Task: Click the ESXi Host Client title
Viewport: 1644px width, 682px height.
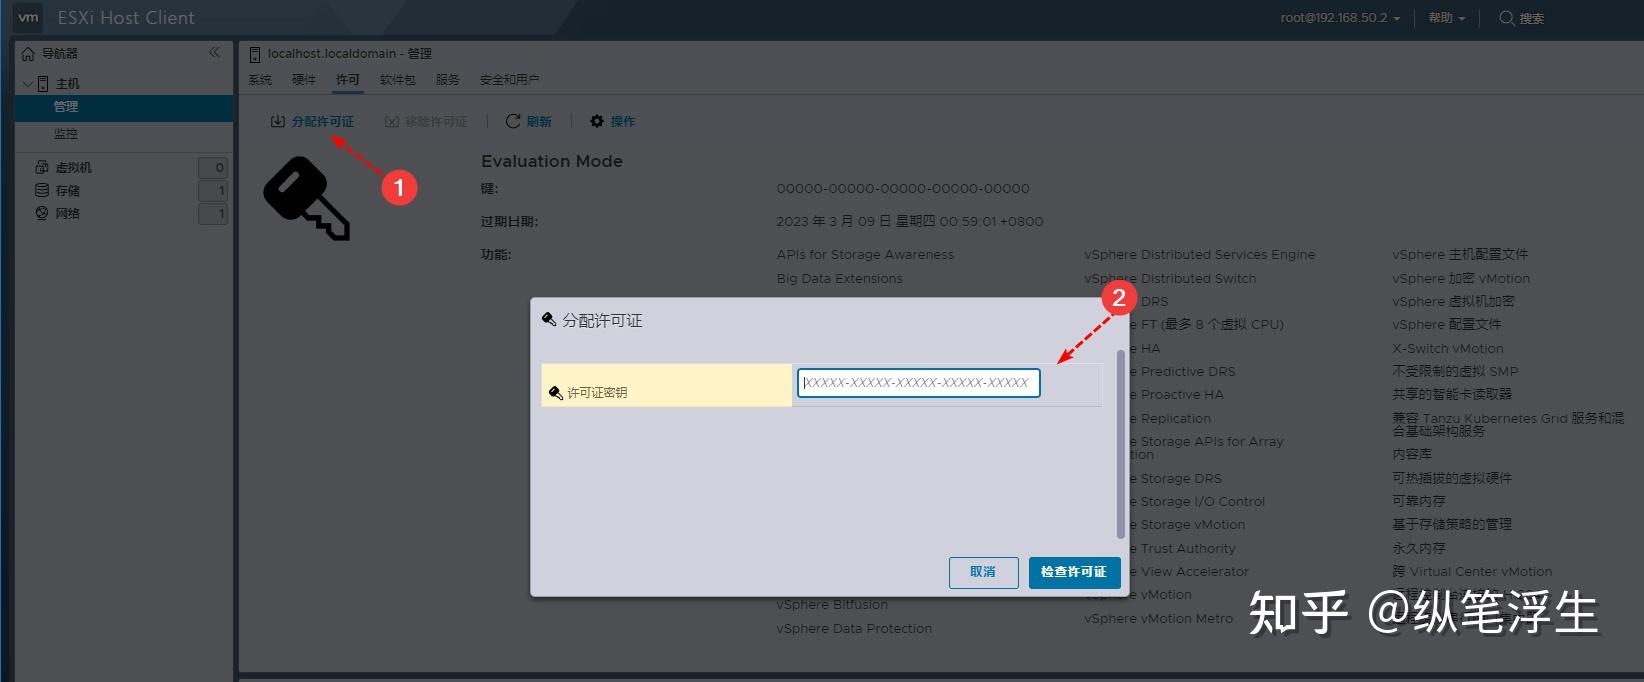Action: (126, 18)
